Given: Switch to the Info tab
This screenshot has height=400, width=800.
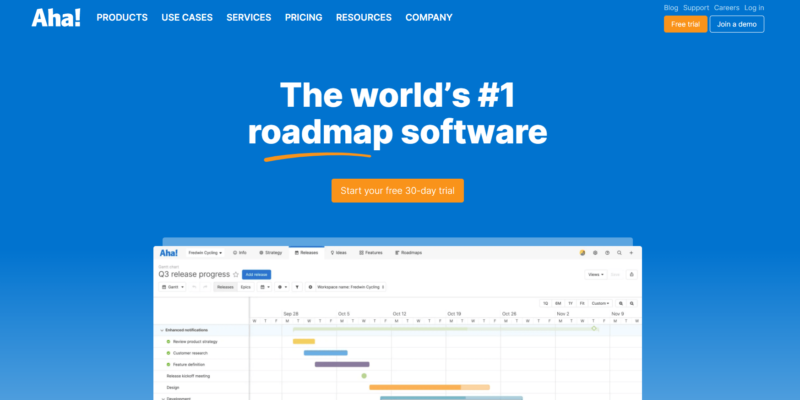Looking at the screenshot, I should tap(239, 253).
